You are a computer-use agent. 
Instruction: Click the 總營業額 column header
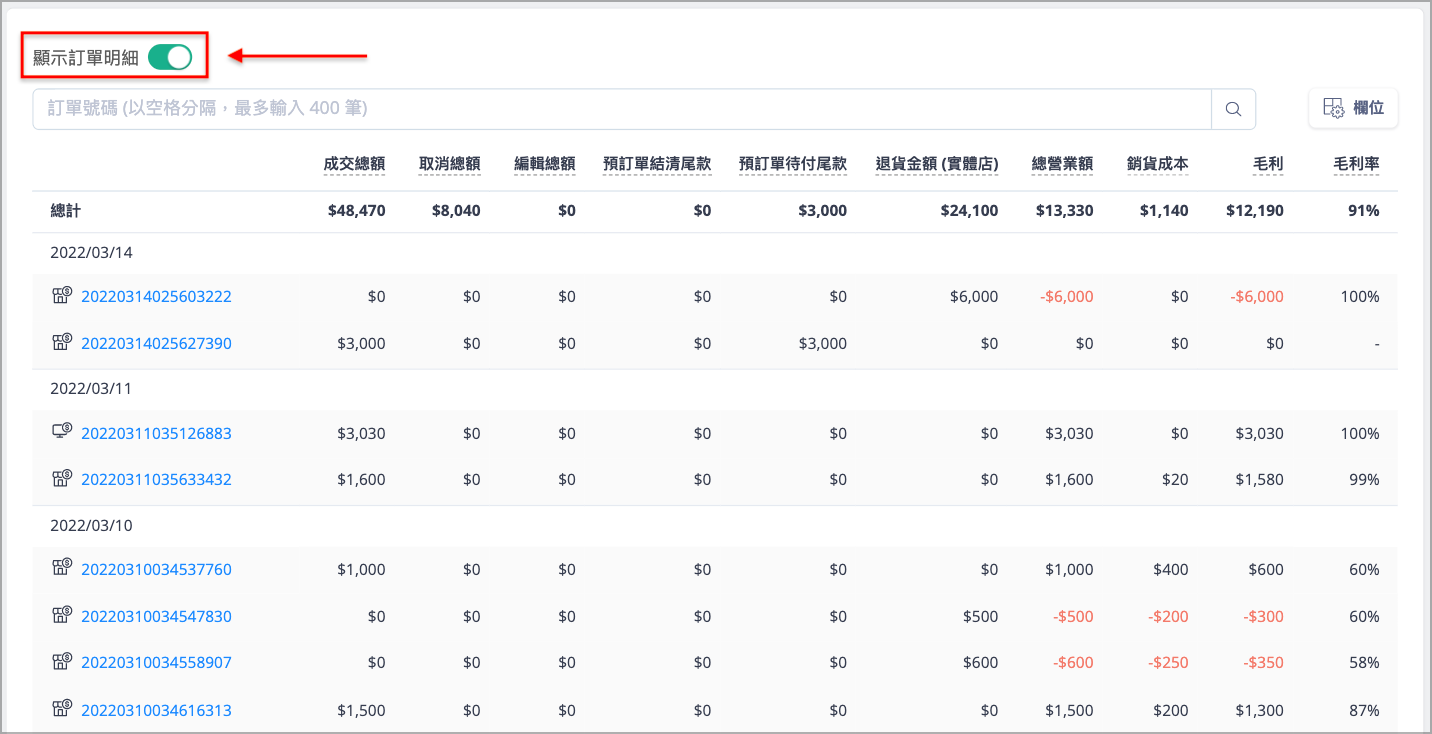click(x=1063, y=164)
